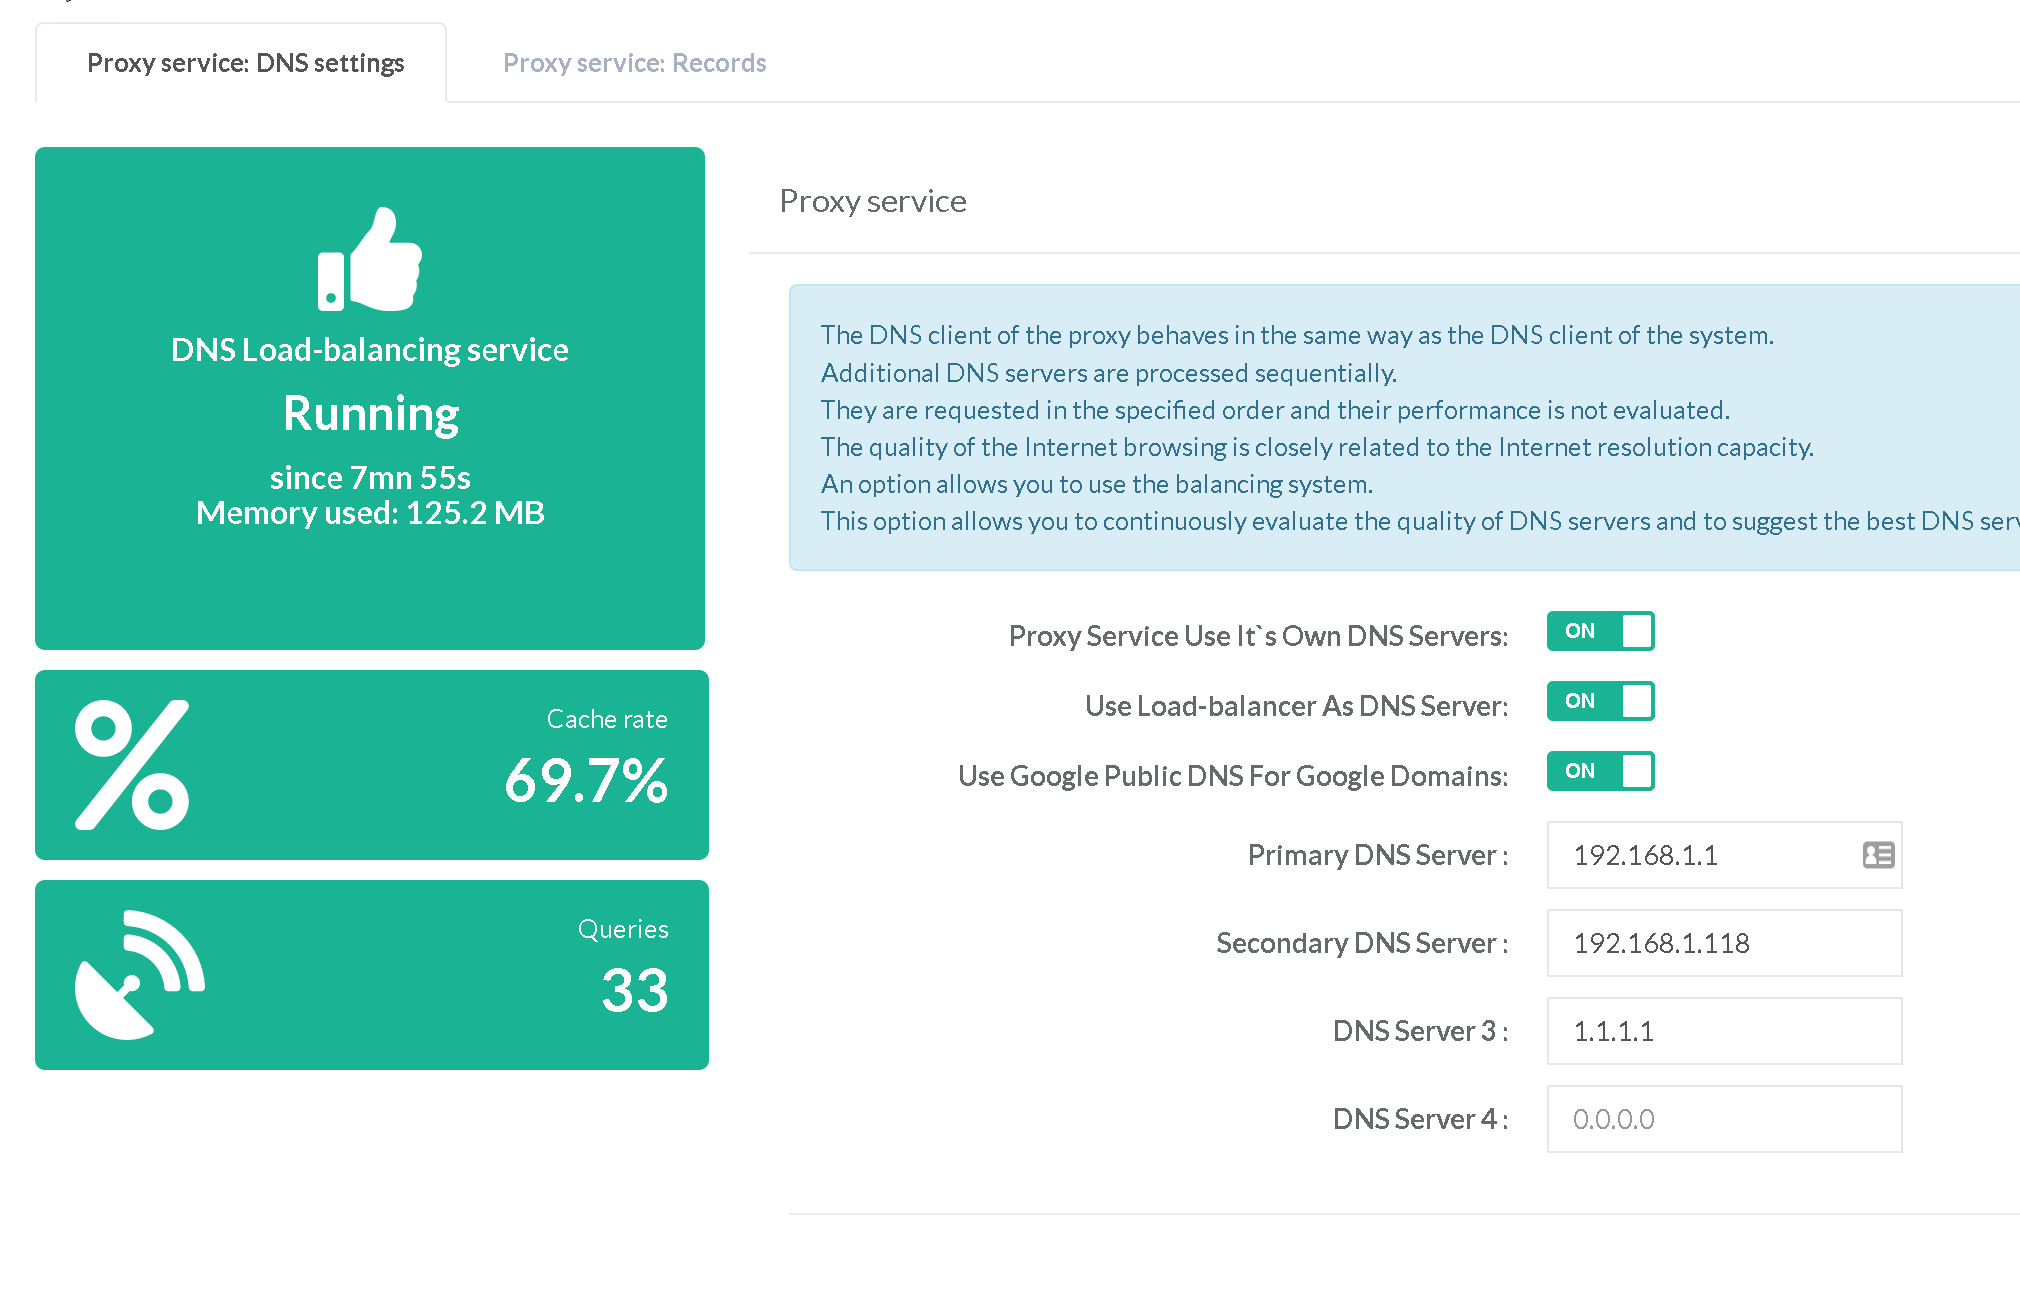Click the Queries count 33
The image size is (2020, 1303).
(634, 991)
